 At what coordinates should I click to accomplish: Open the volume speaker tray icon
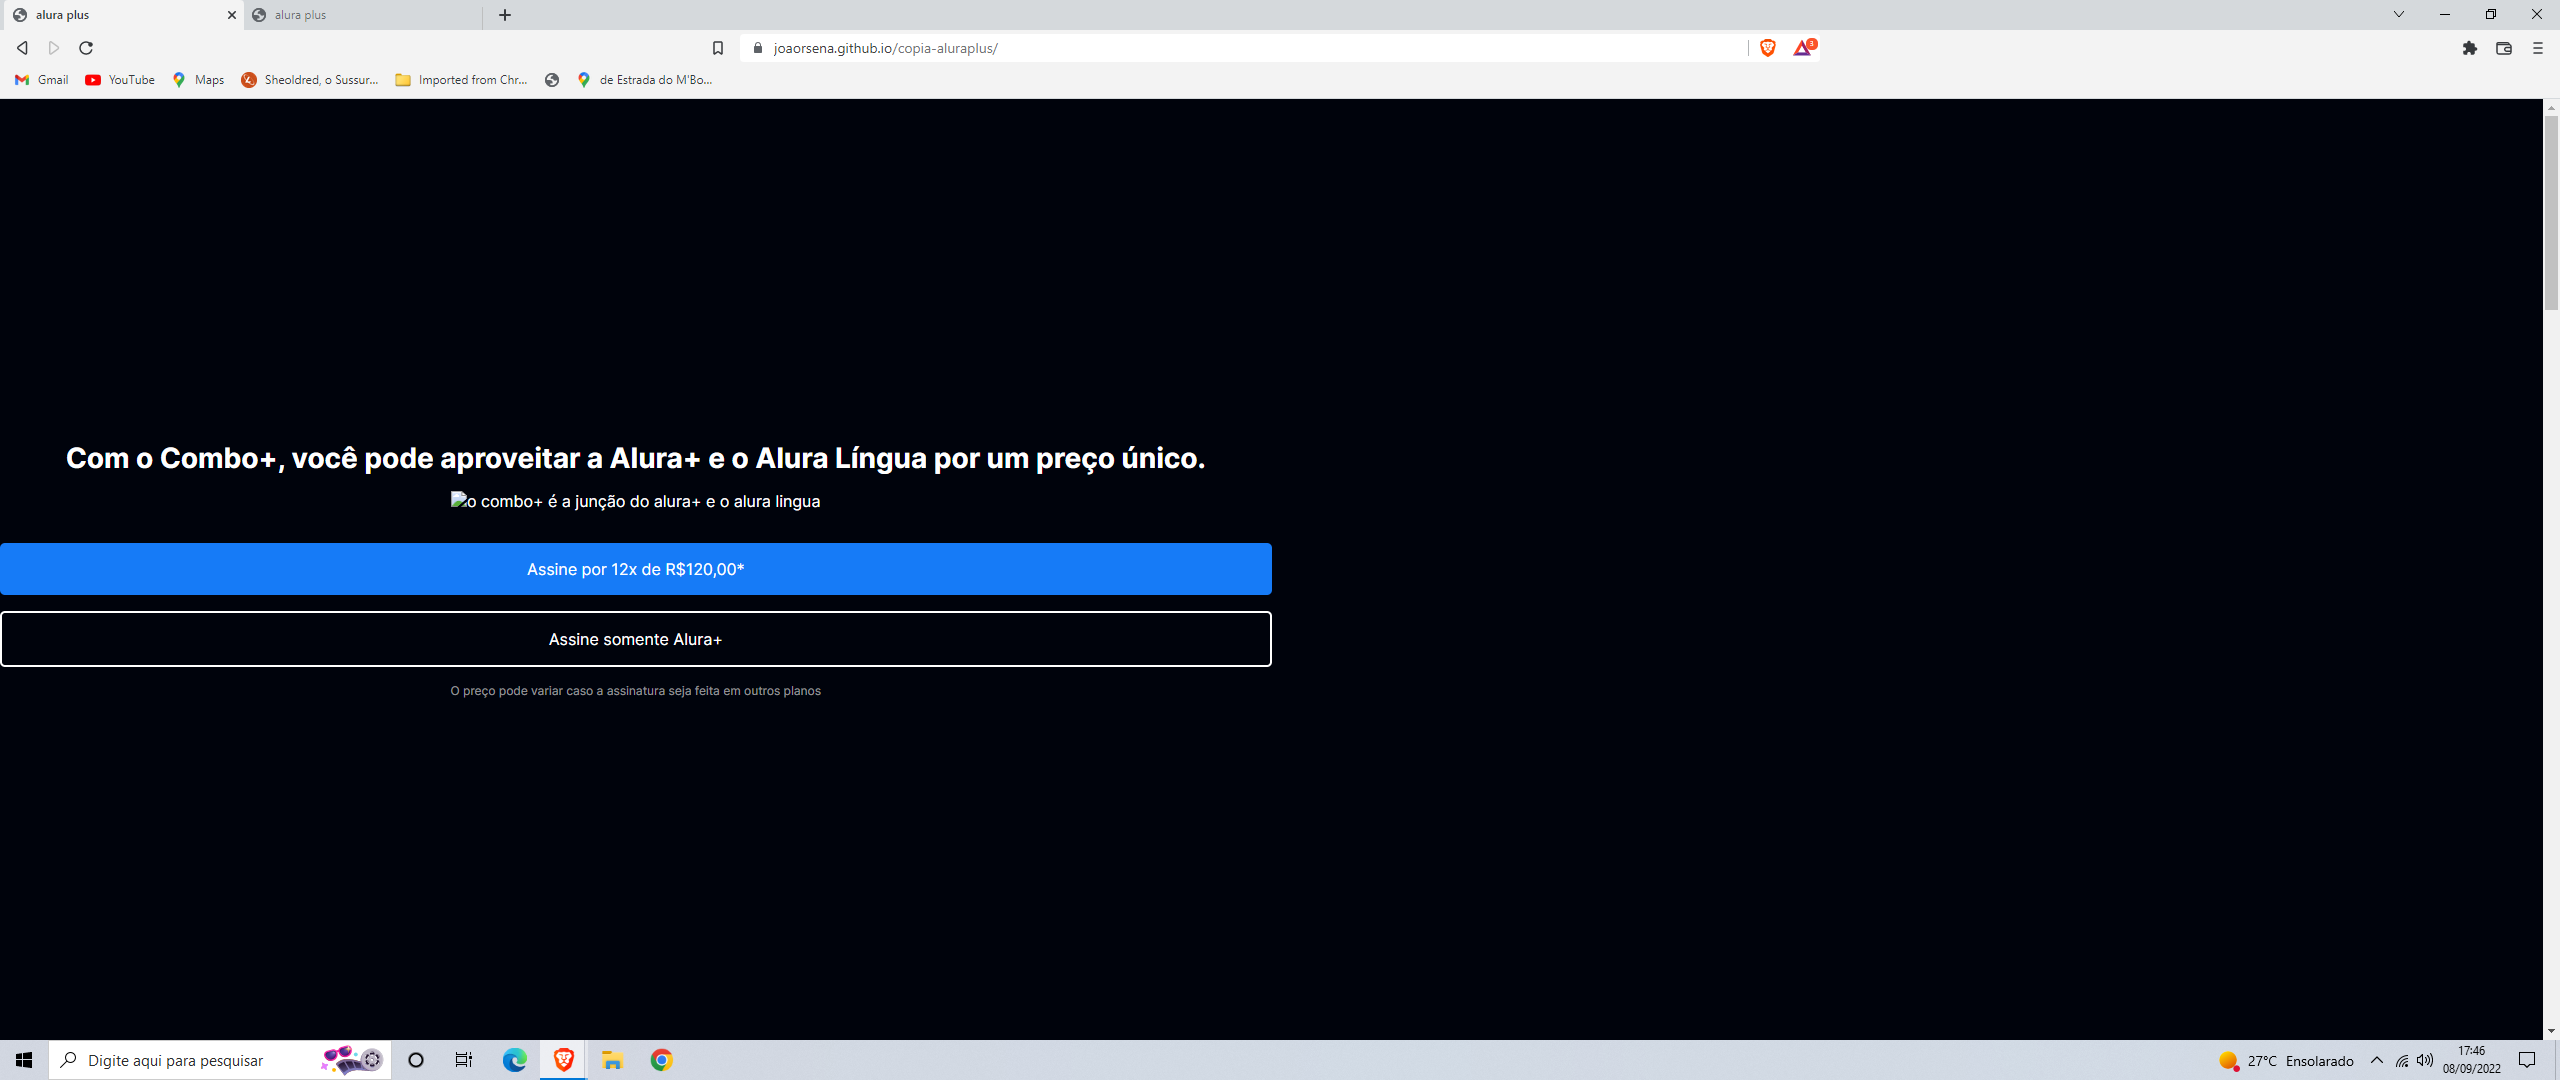[2425, 1060]
